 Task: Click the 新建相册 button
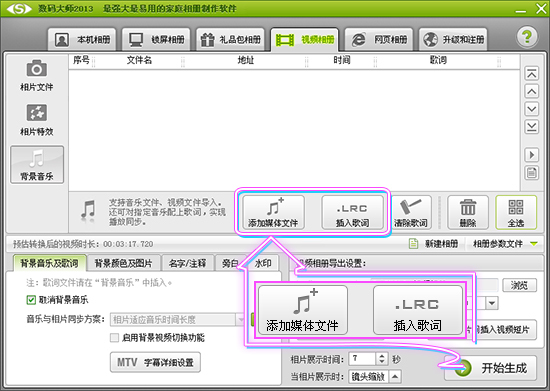click(434, 243)
